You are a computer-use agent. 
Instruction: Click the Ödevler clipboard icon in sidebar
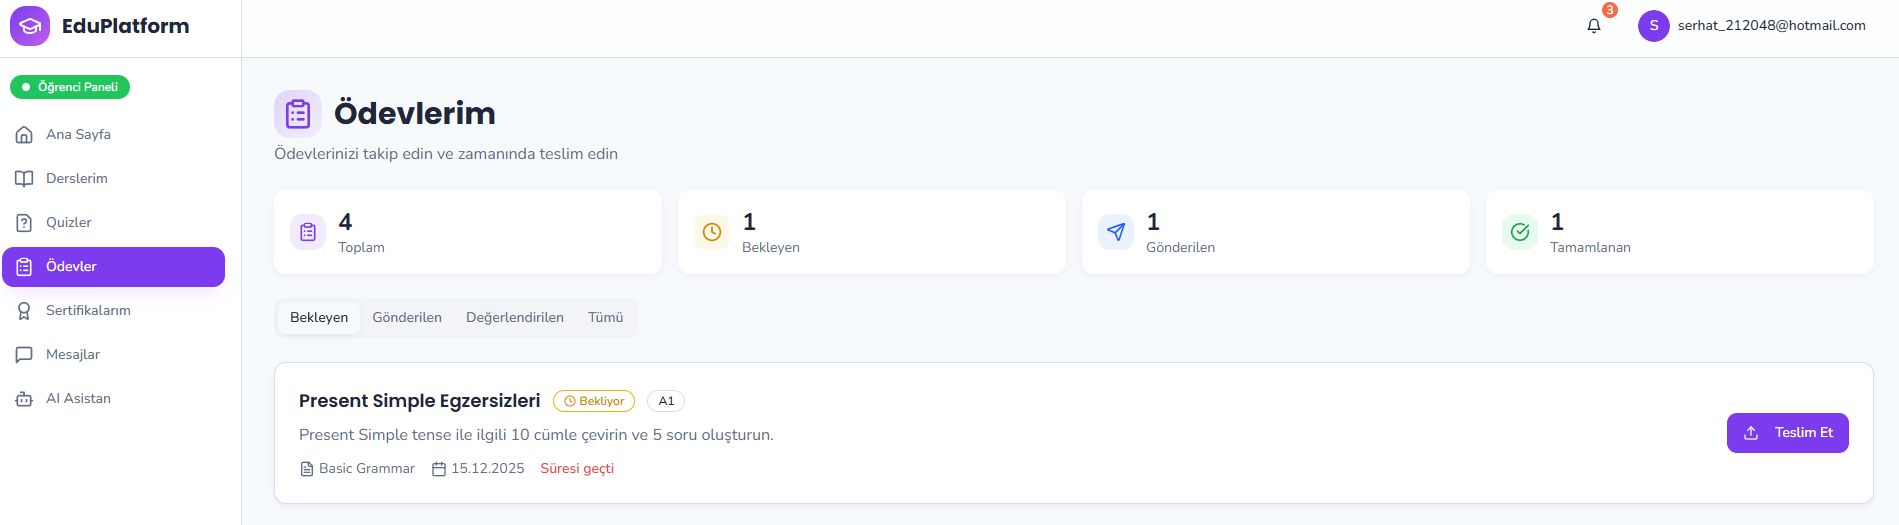pyautogui.click(x=24, y=266)
